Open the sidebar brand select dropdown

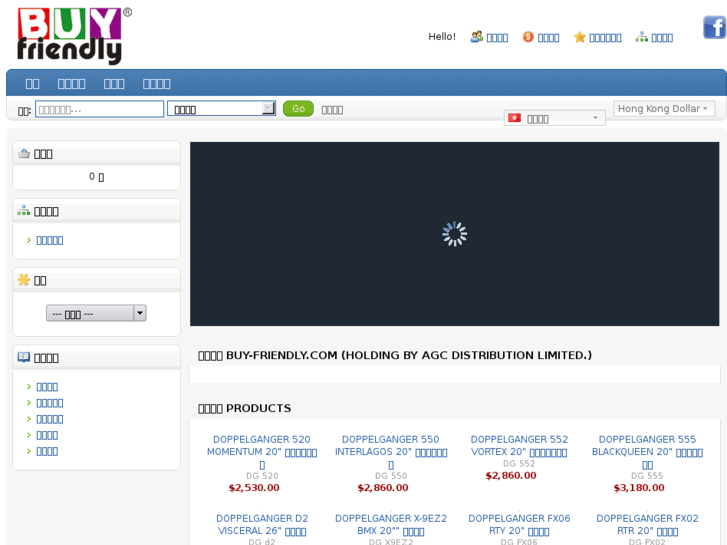[x=96, y=314]
